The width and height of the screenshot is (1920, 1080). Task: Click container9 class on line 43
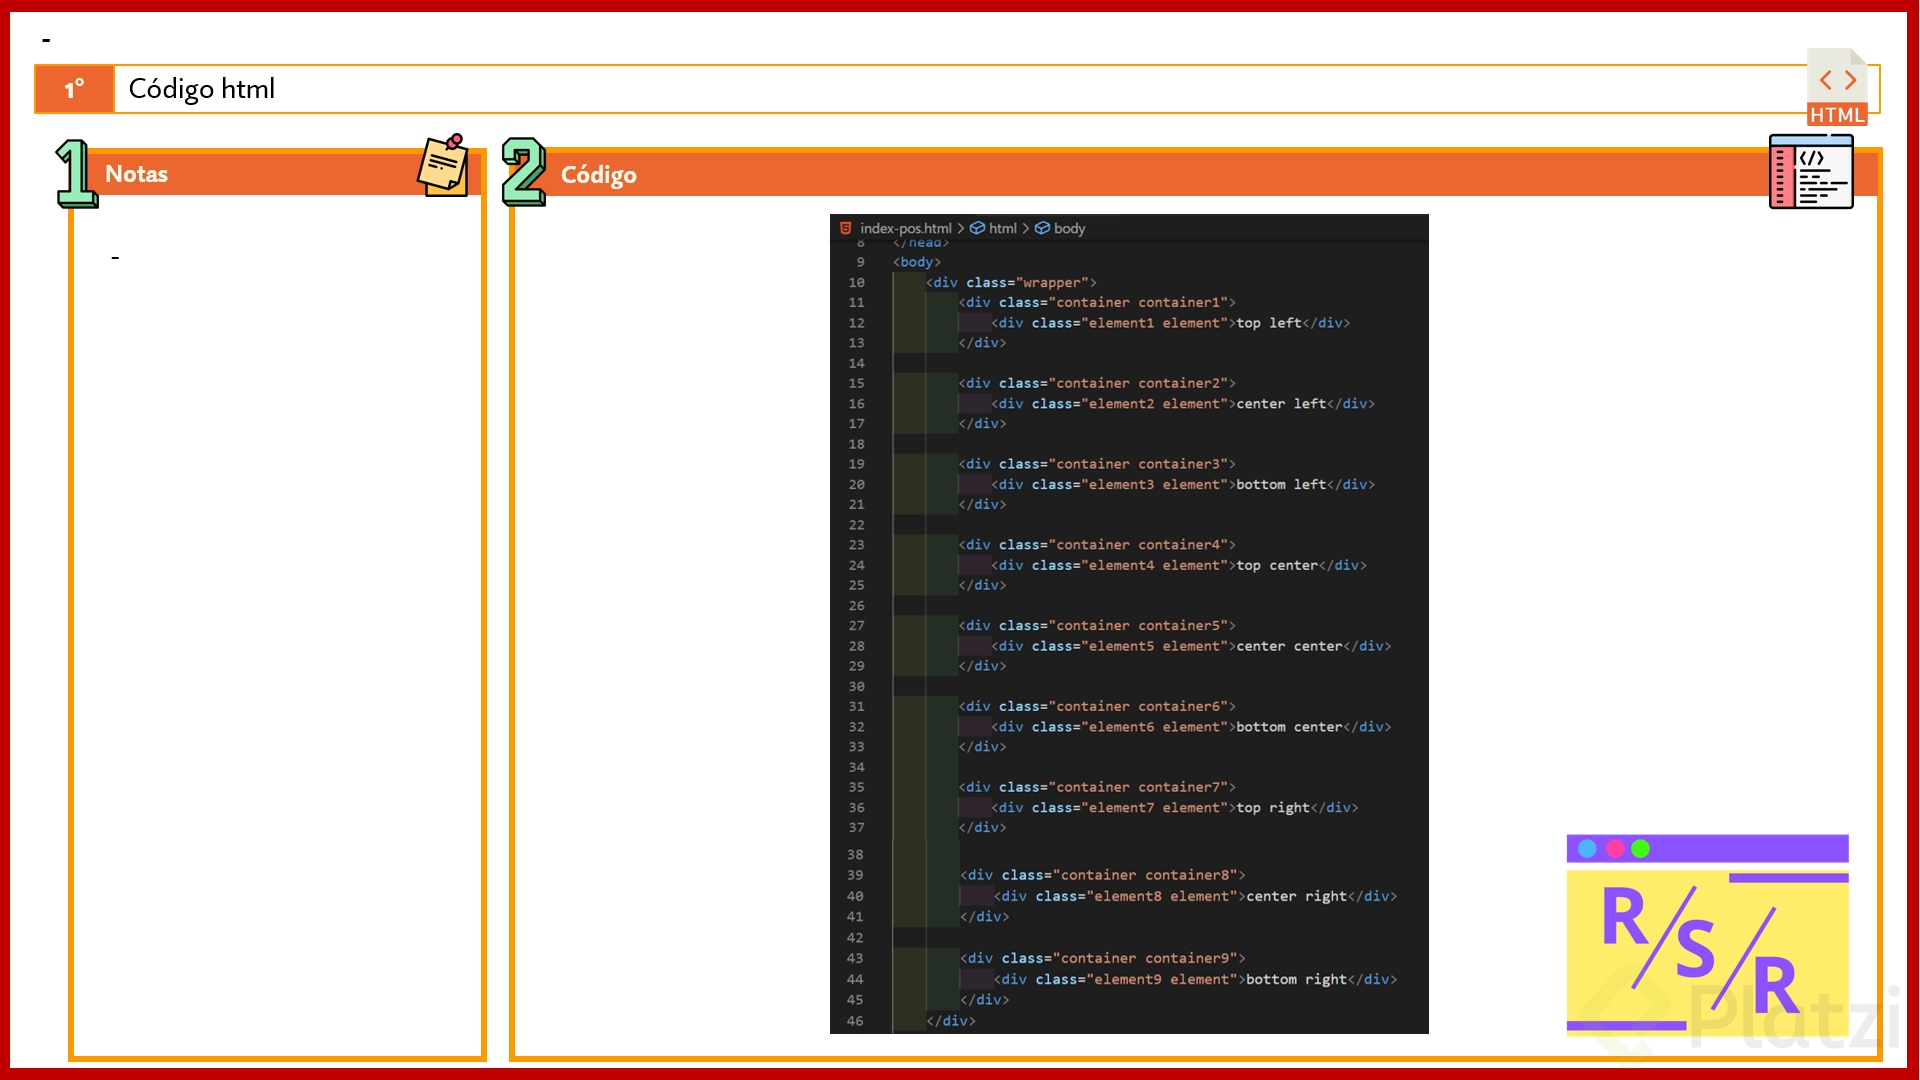(x=1188, y=958)
